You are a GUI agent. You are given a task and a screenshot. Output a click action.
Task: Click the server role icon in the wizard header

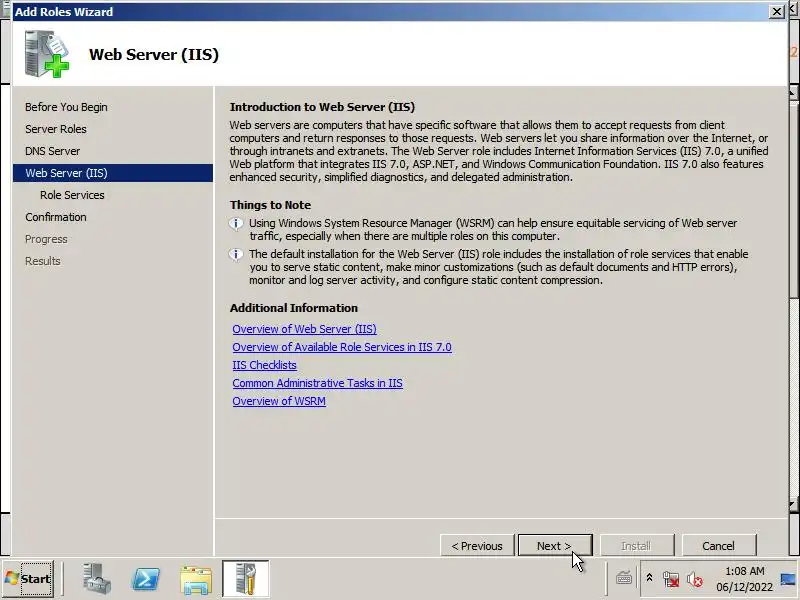pos(46,54)
